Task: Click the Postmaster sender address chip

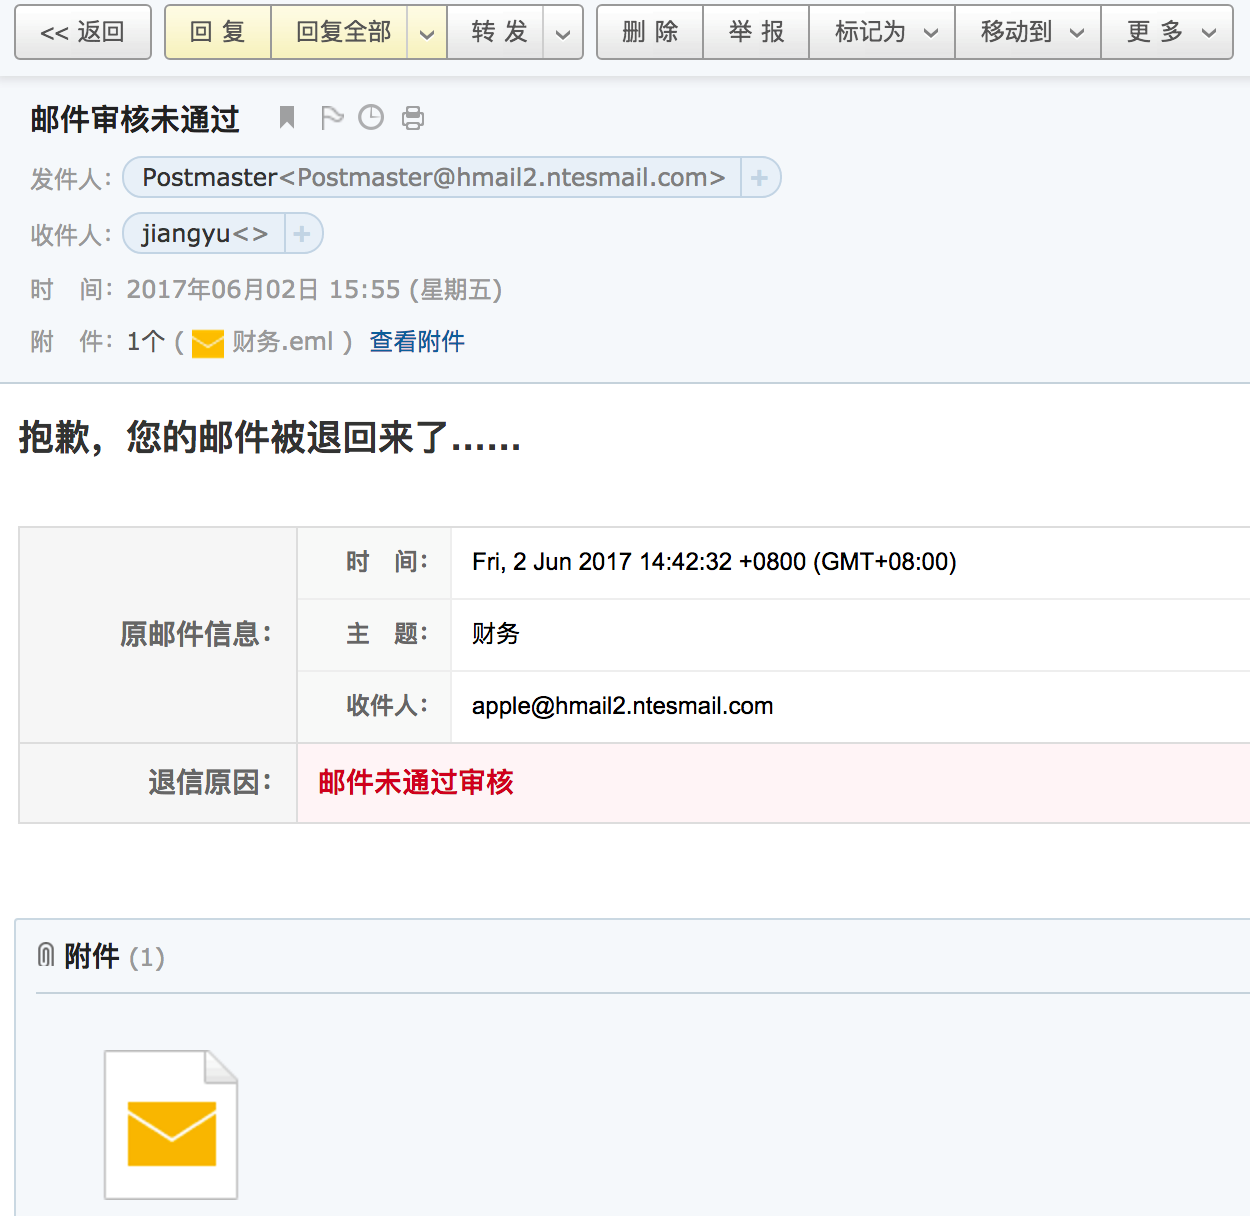Action: (432, 178)
